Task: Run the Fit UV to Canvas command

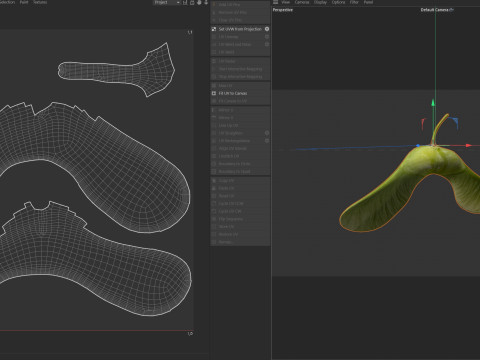Action: 233,93
